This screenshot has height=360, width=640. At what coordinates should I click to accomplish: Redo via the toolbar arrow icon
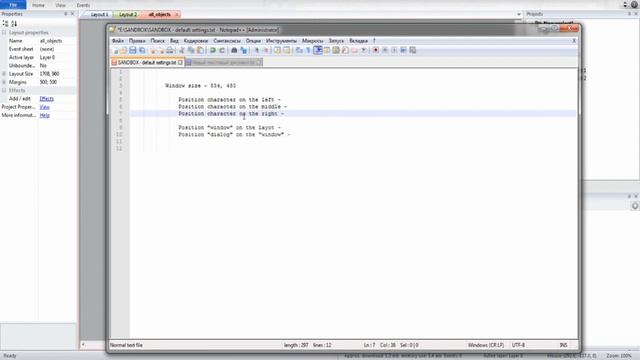[222, 50]
